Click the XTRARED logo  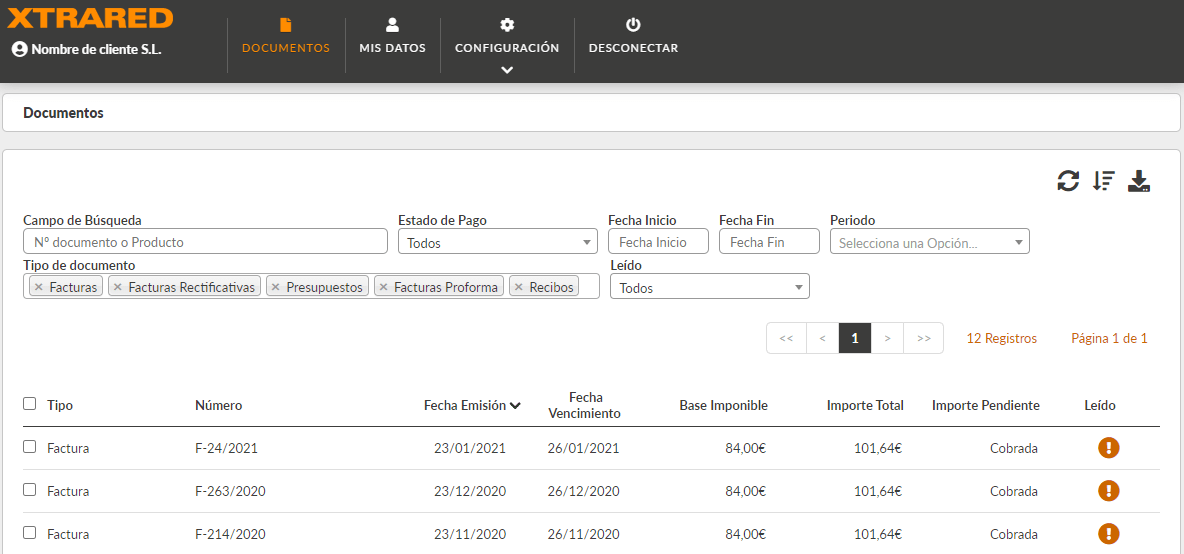tap(91, 17)
